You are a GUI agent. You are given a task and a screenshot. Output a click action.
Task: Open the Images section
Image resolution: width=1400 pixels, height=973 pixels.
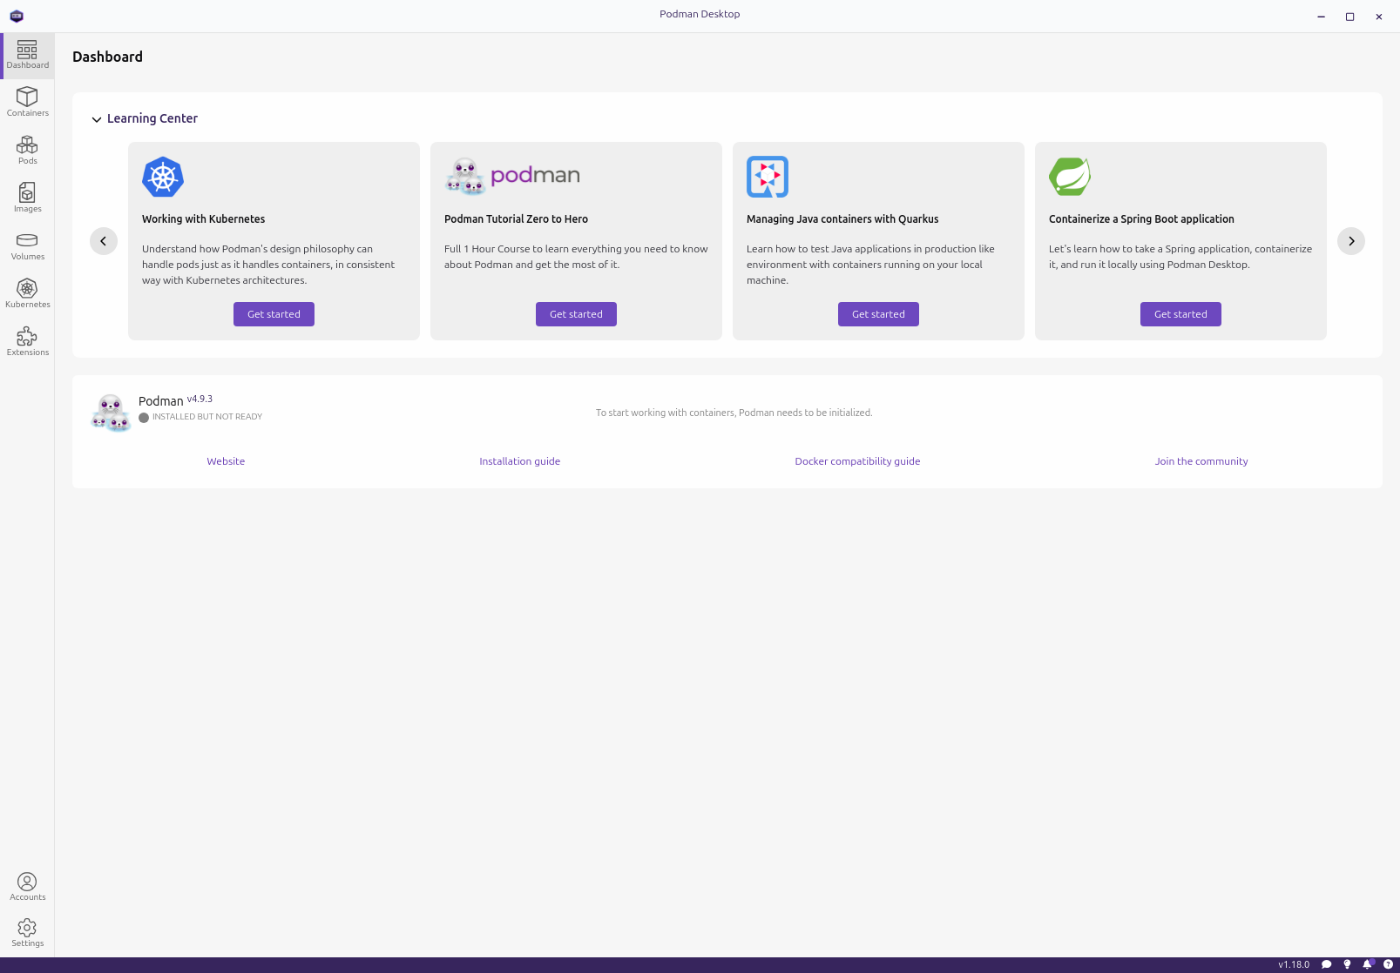[27, 197]
